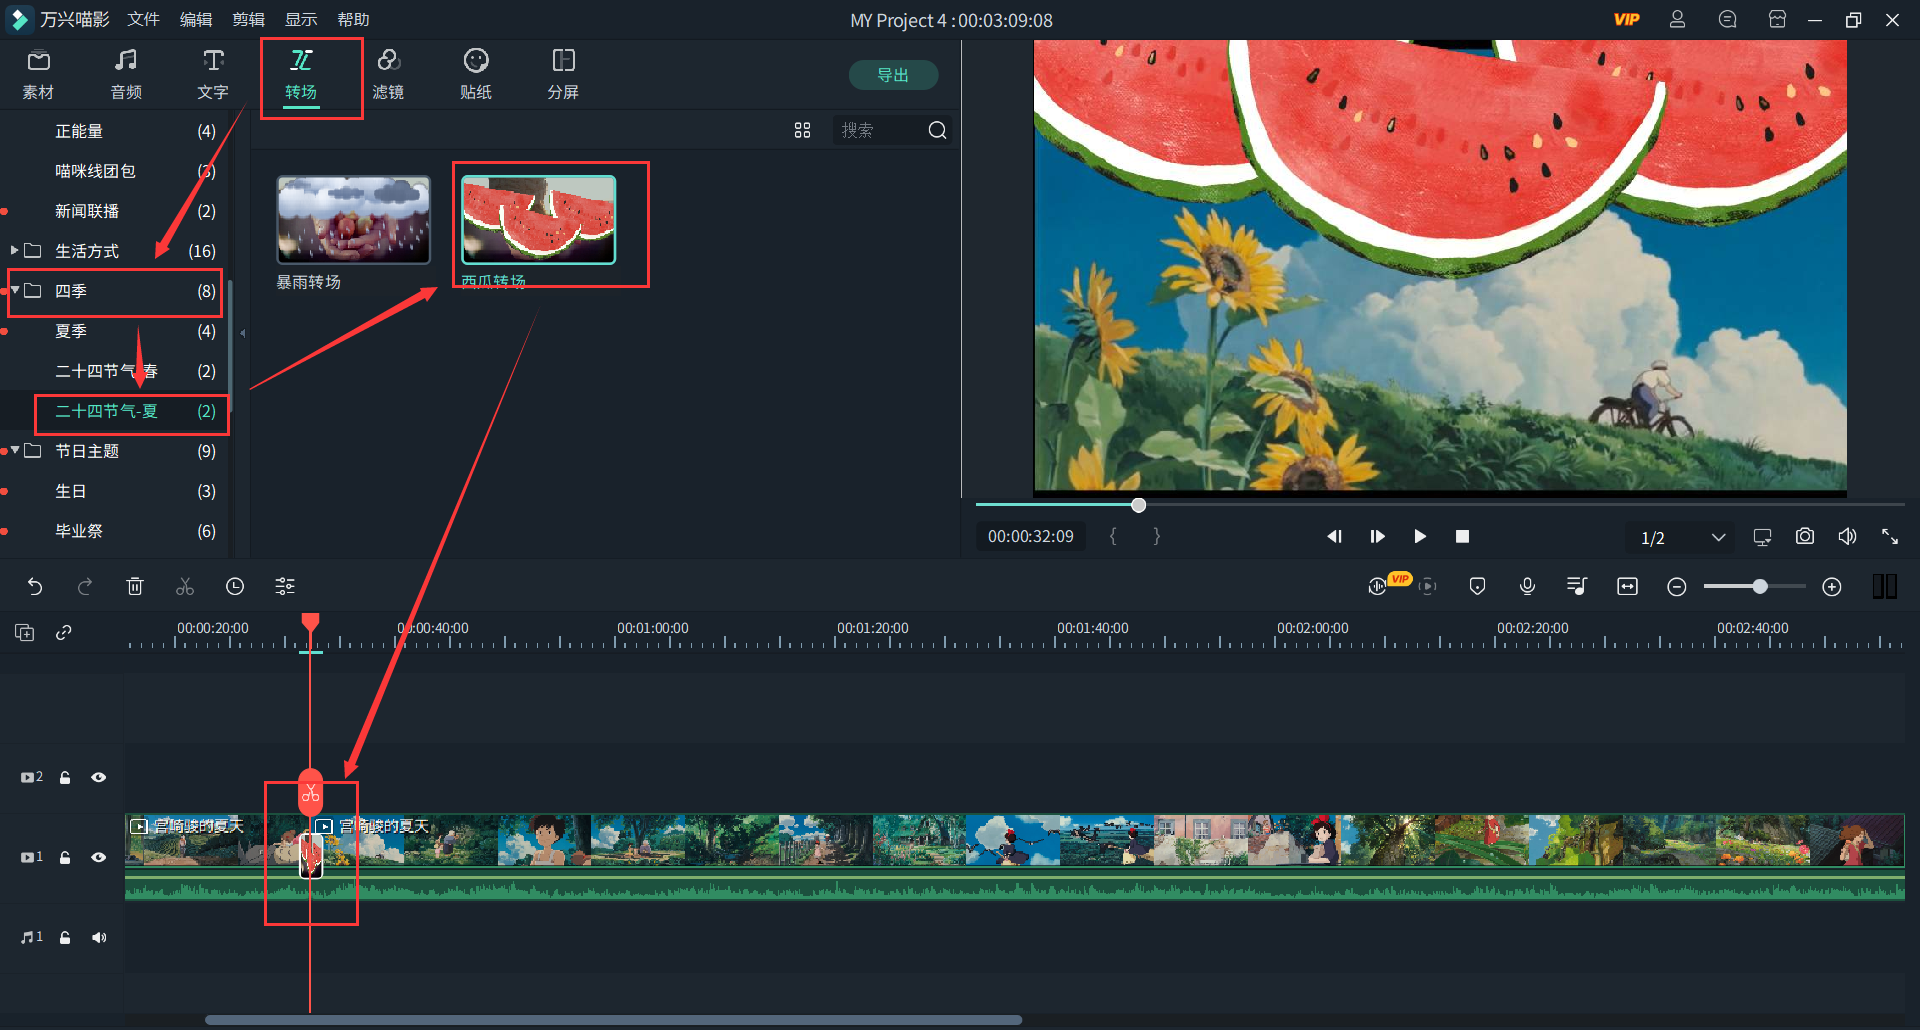
Task: Play the preview video
Action: coord(1419,537)
